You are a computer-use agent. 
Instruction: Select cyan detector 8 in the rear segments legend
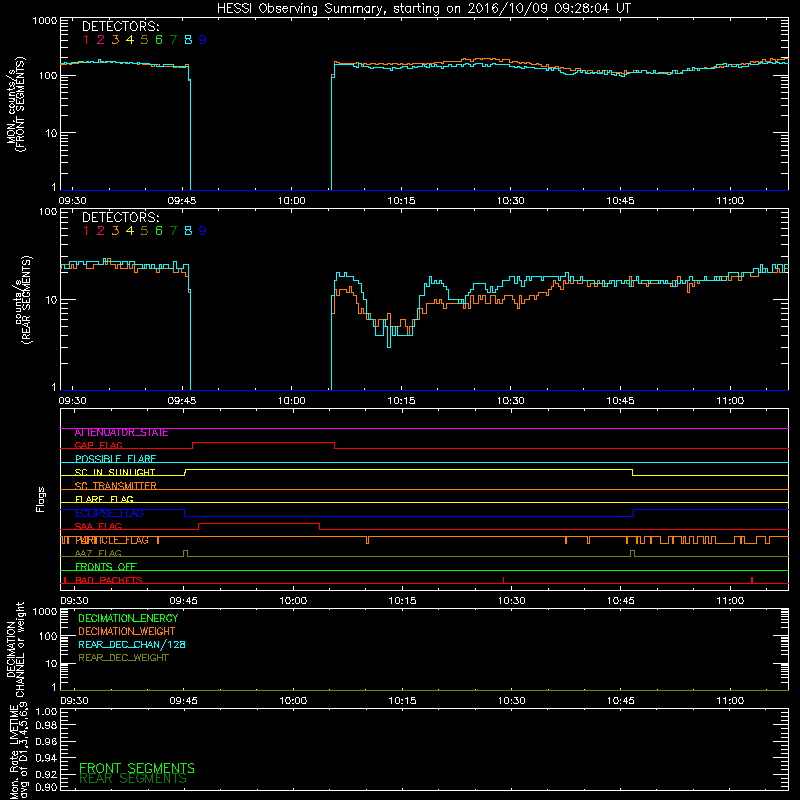tap(188, 231)
